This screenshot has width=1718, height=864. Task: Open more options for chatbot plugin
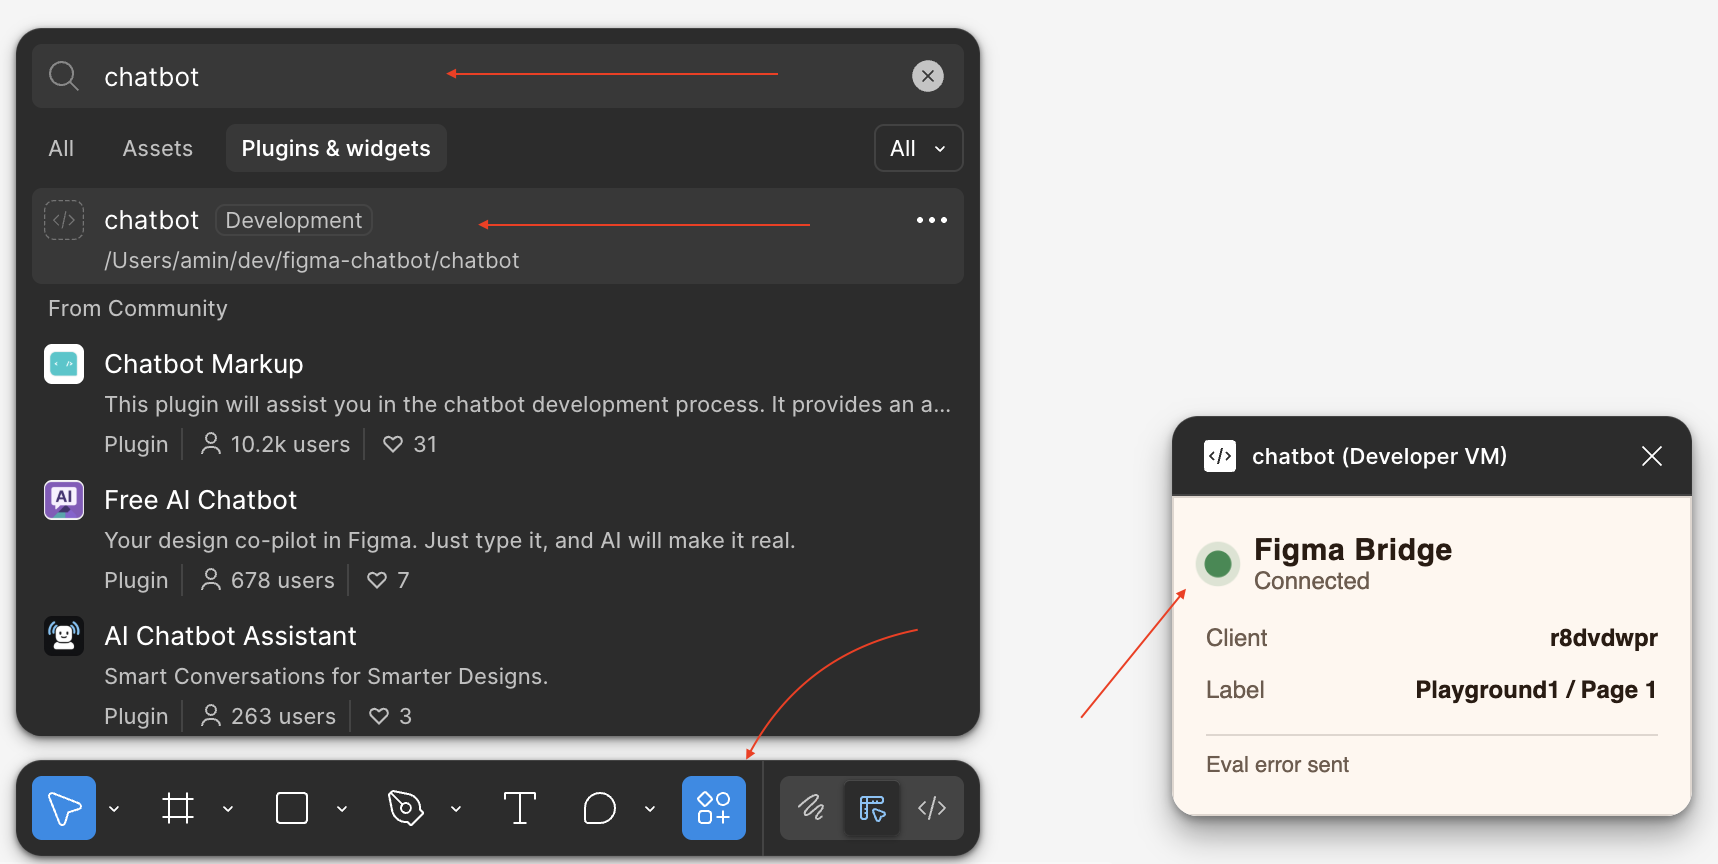click(932, 220)
